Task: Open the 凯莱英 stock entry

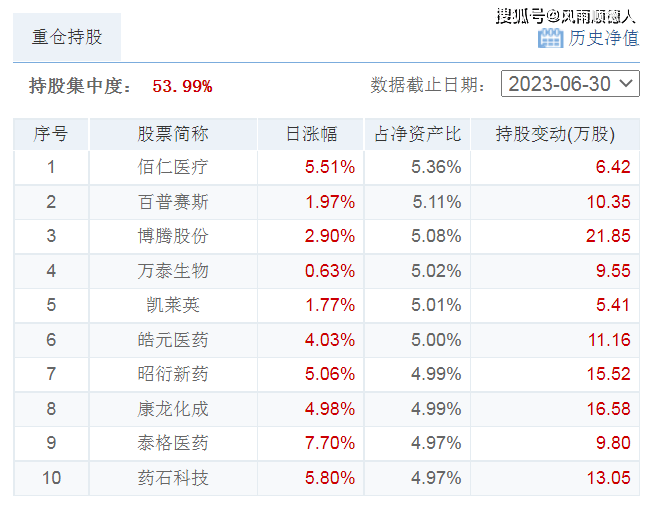Action: point(173,305)
